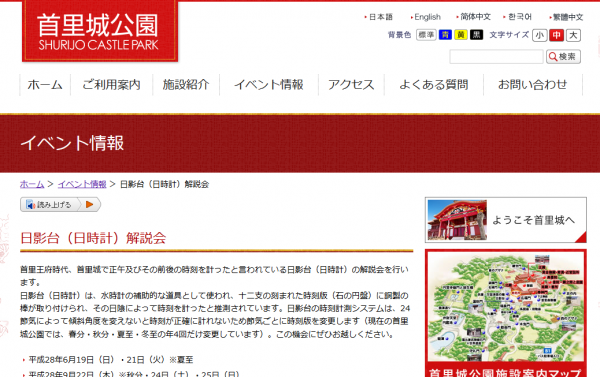This screenshot has width=600, height=377.
Task: Click the speaker icon on the read-aloud bar
Action: click(x=30, y=205)
